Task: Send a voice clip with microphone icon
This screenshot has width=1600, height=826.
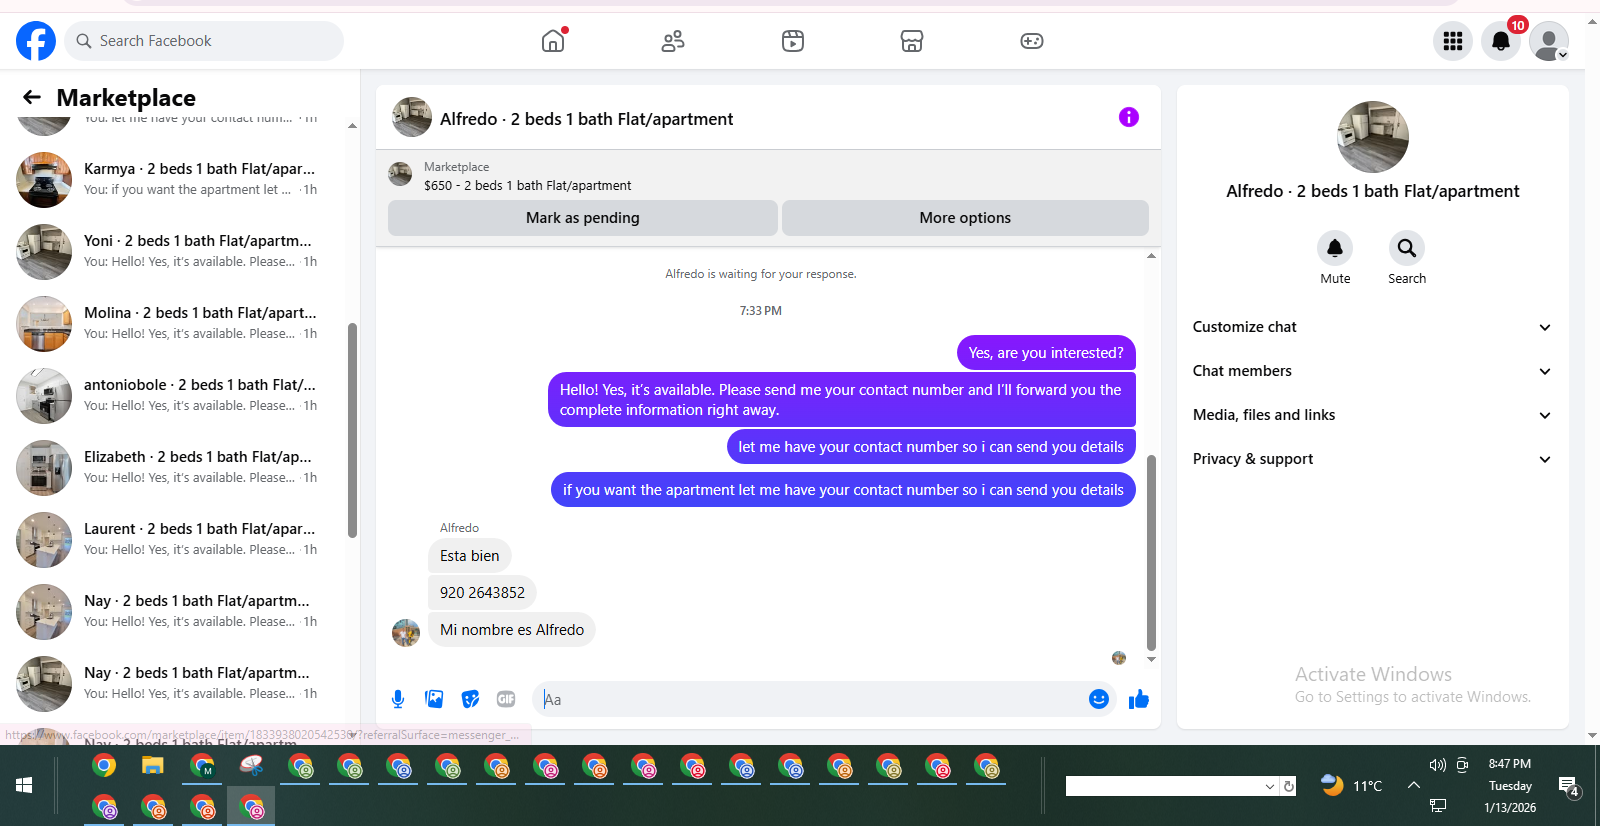Action: click(398, 699)
